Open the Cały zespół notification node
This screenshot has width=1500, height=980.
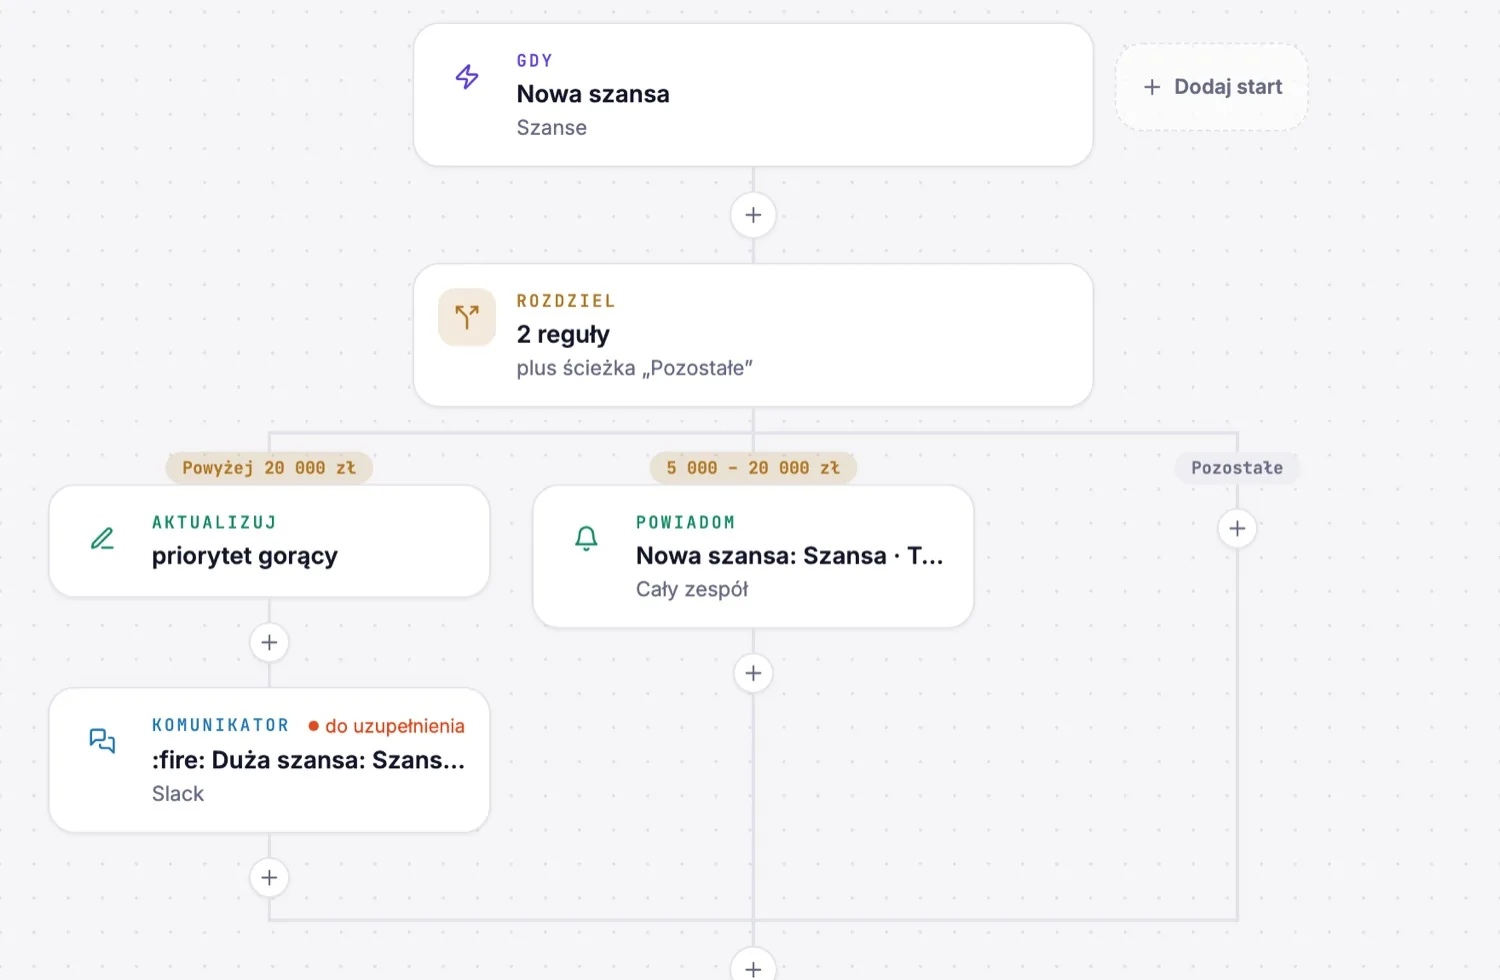pos(753,557)
